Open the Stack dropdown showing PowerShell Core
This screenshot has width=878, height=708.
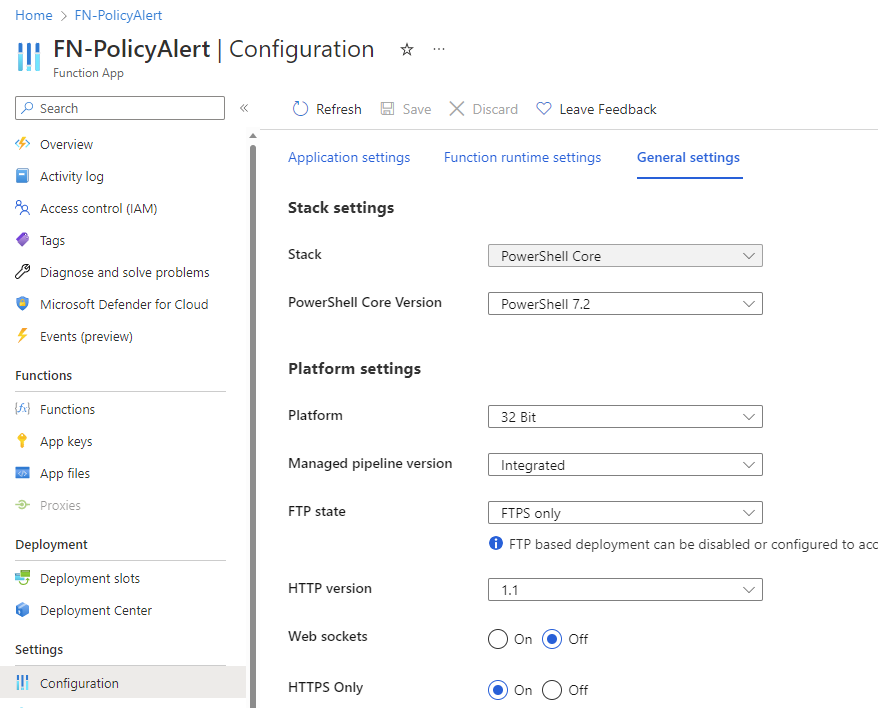click(625, 256)
